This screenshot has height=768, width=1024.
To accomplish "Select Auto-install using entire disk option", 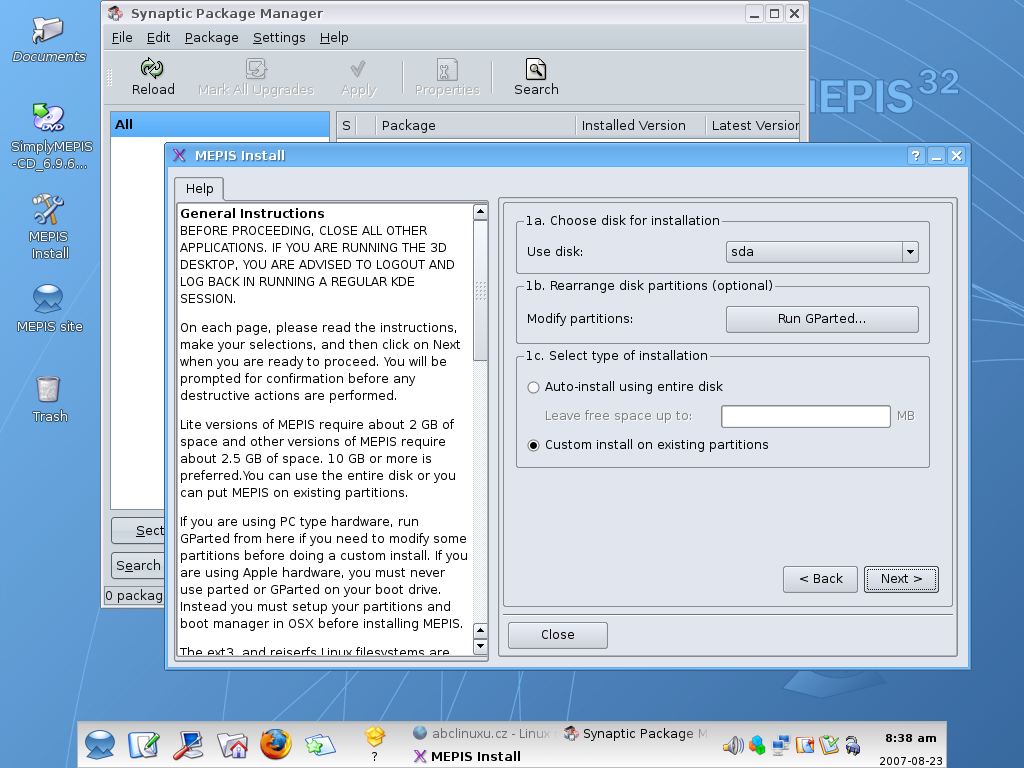I will click(x=534, y=387).
